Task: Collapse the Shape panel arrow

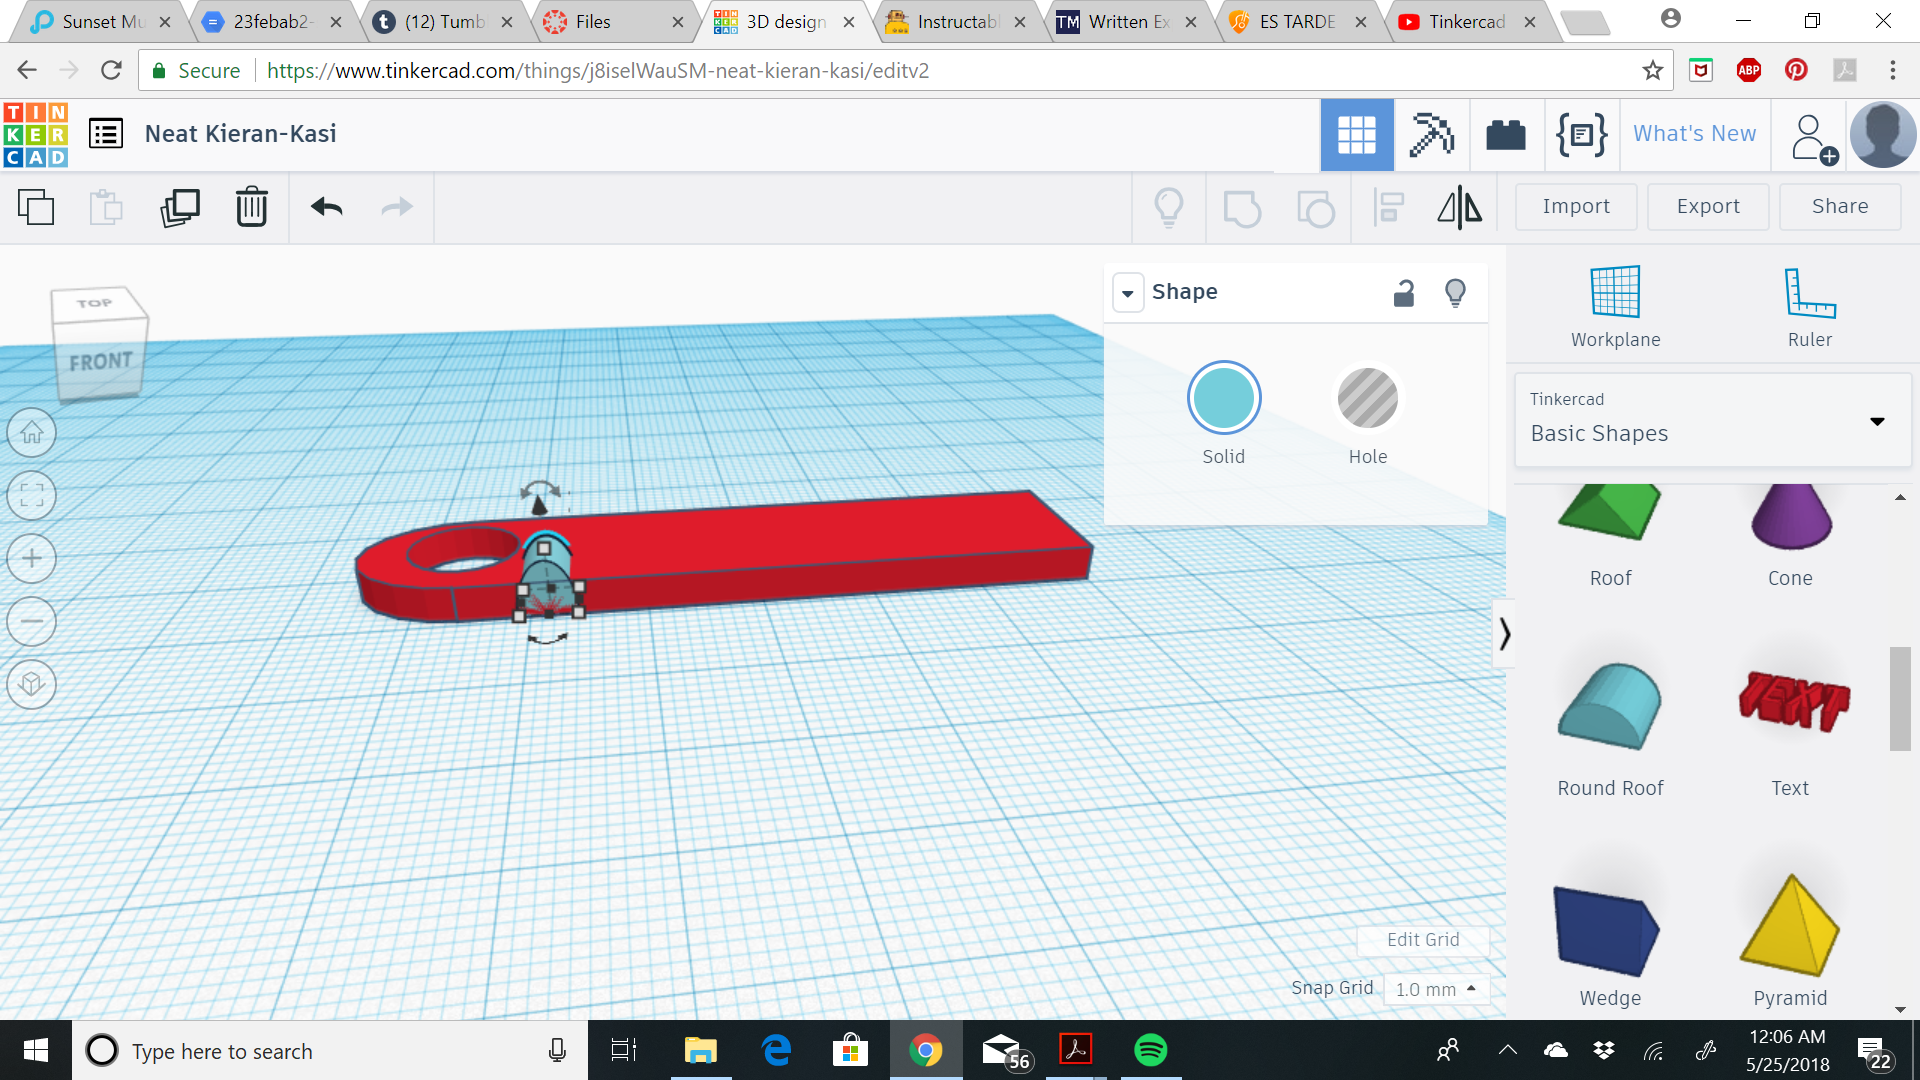Action: (x=1128, y=293)
